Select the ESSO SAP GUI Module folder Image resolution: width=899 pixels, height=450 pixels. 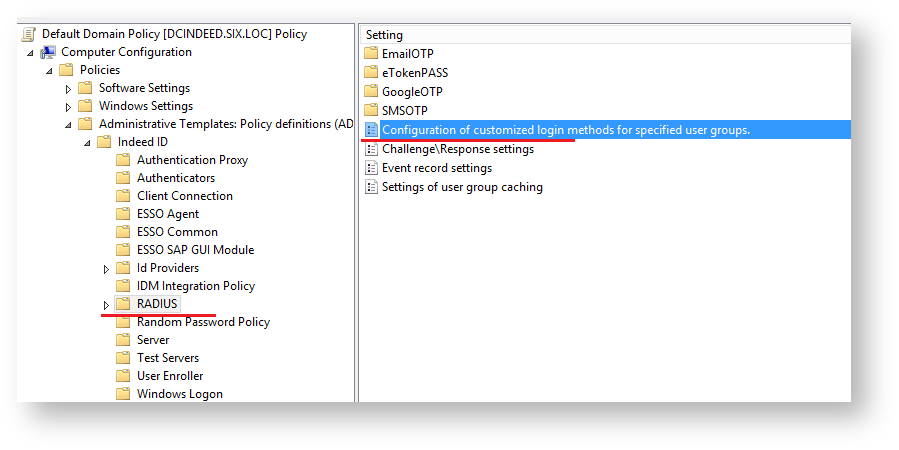pyautogui.click(x=195, y=250)
